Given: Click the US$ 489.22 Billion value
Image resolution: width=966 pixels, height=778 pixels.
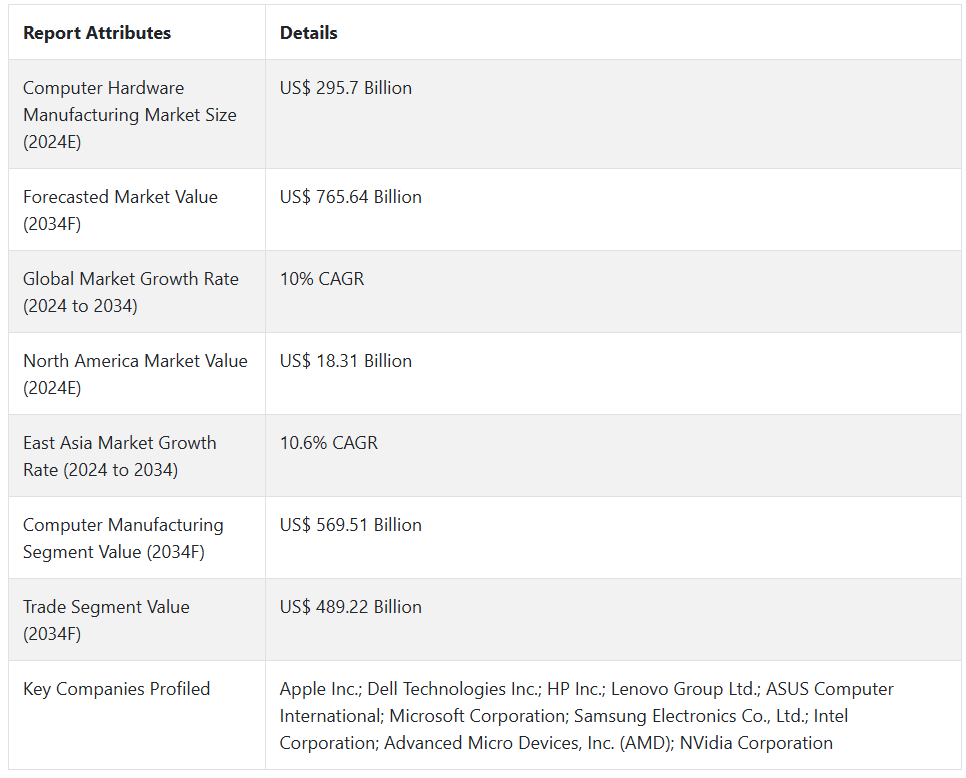Looking at the screenshot, I should [351, 607].
